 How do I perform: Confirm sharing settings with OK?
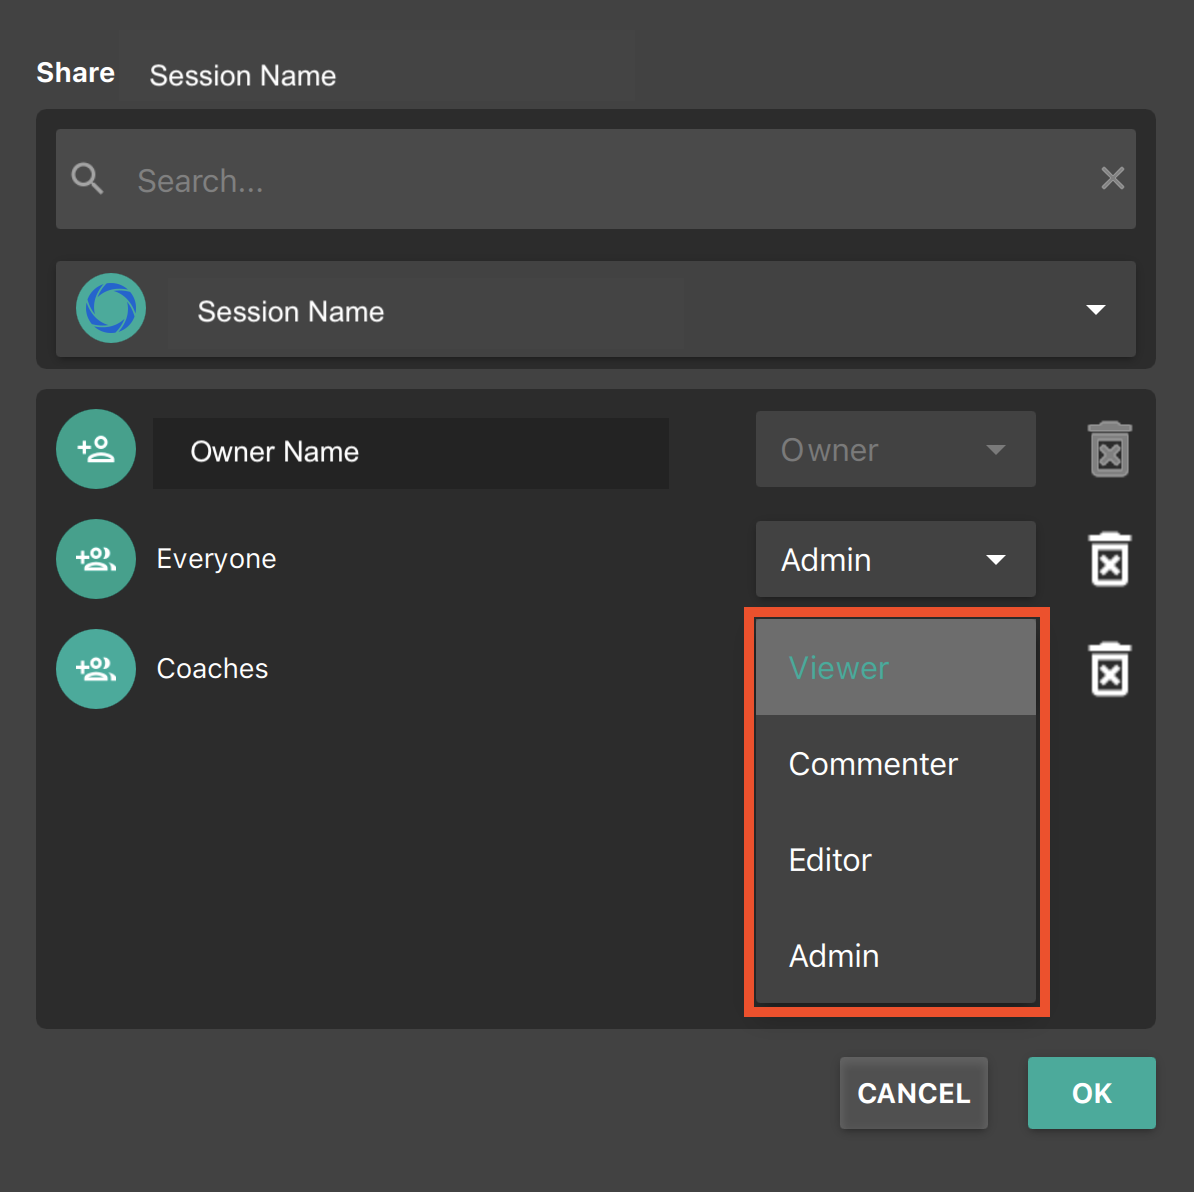pos(1091,1093)
